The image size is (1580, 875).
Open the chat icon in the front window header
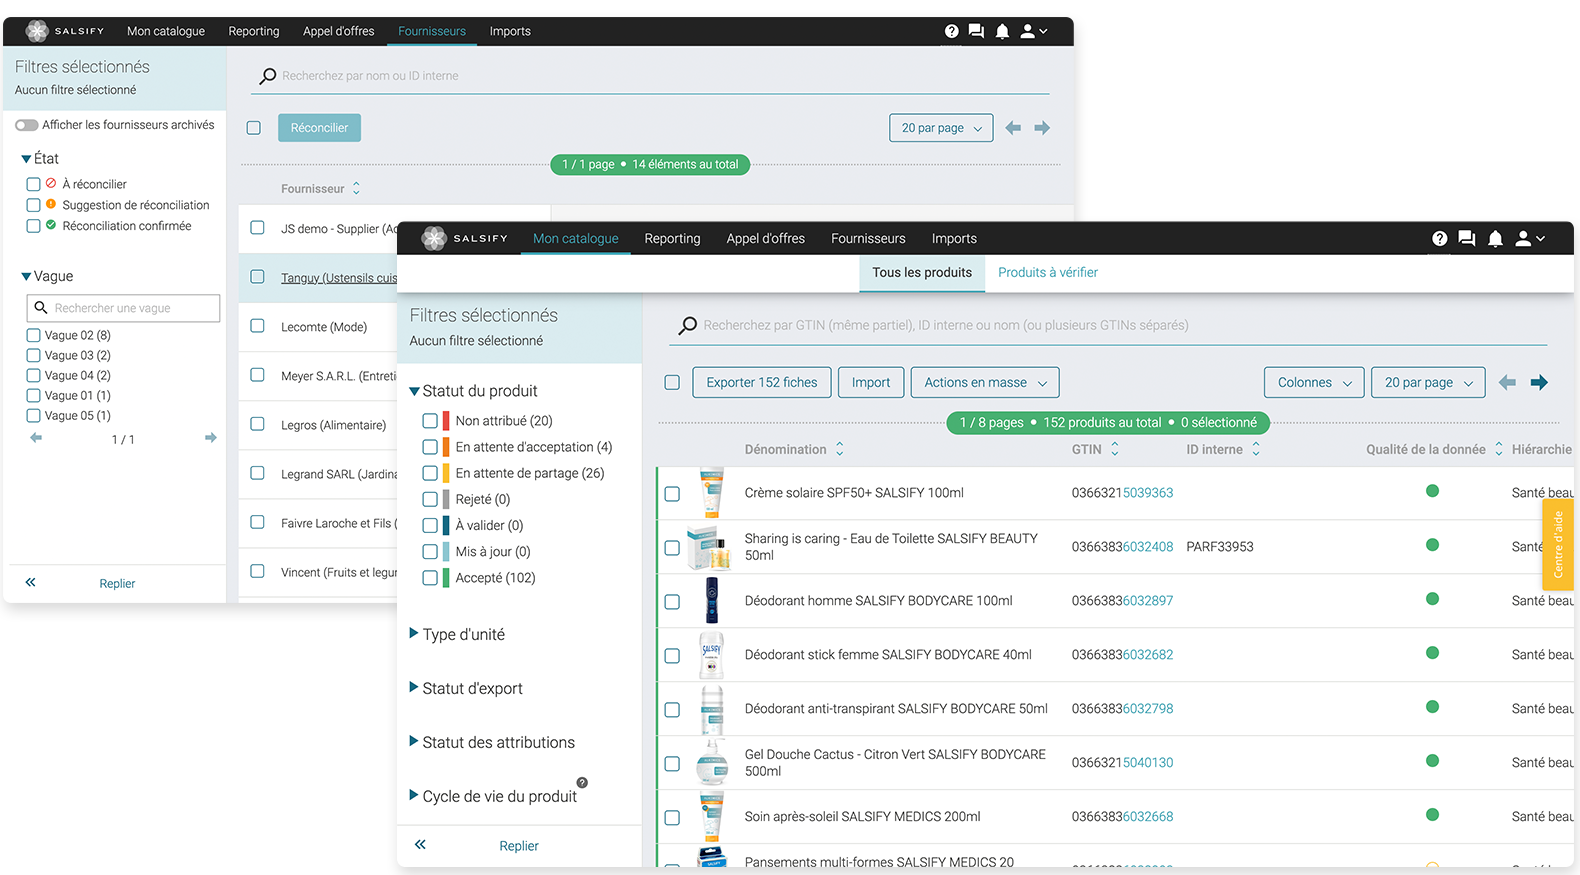[1467, 238]
